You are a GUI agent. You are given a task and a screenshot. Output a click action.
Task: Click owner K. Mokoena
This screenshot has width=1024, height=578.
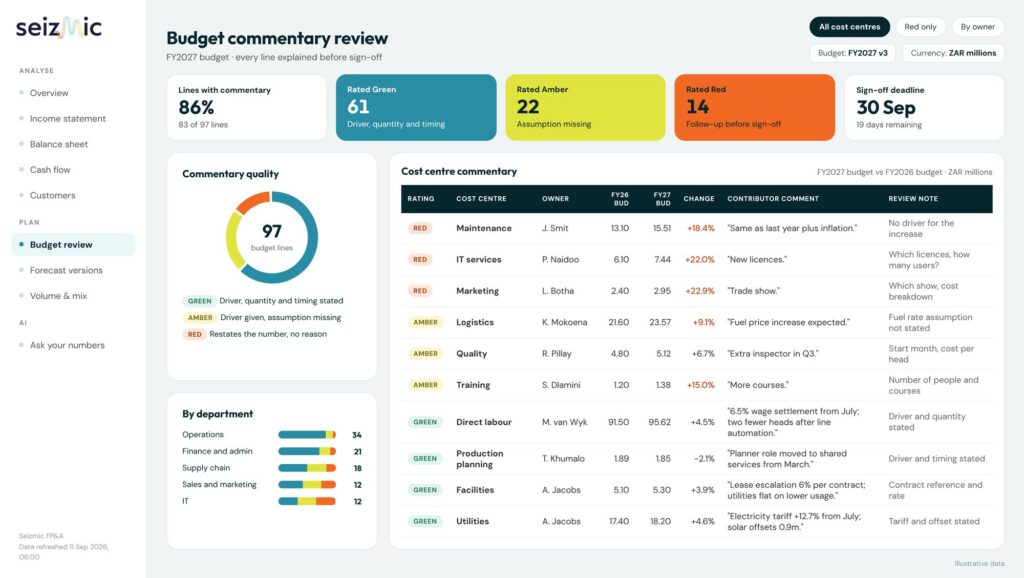click(x=564, y=323)
